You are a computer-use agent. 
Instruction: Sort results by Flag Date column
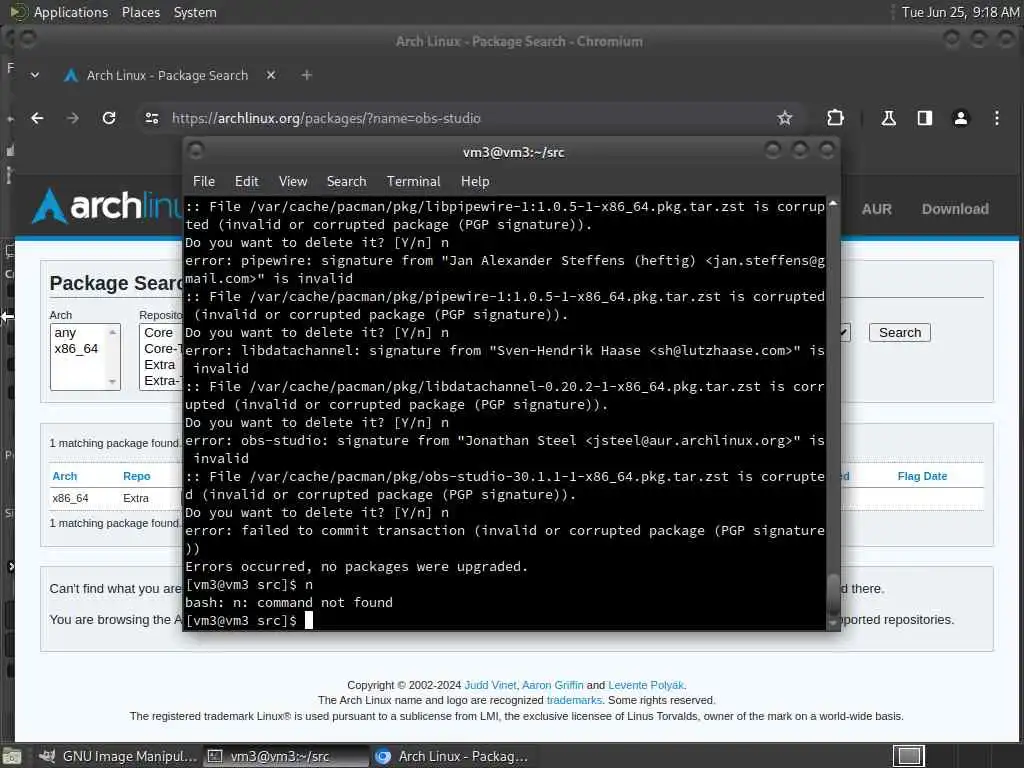point(922,476)
